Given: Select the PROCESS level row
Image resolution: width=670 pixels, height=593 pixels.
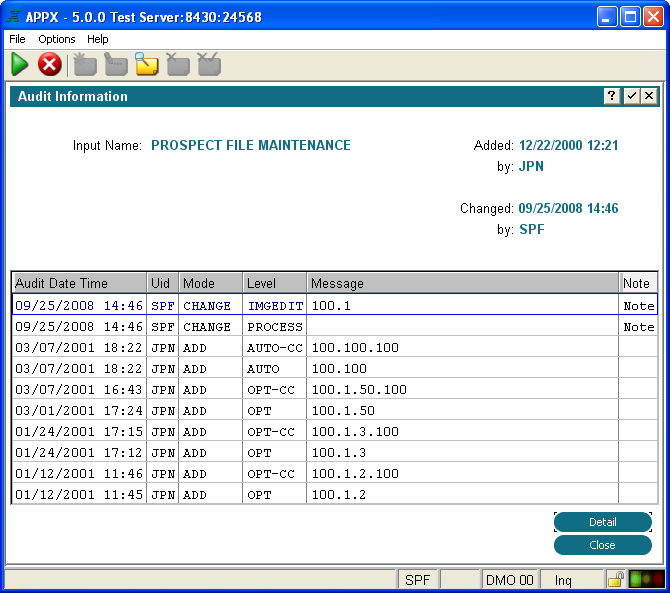Looking at the screenshot, I should 335,327.
